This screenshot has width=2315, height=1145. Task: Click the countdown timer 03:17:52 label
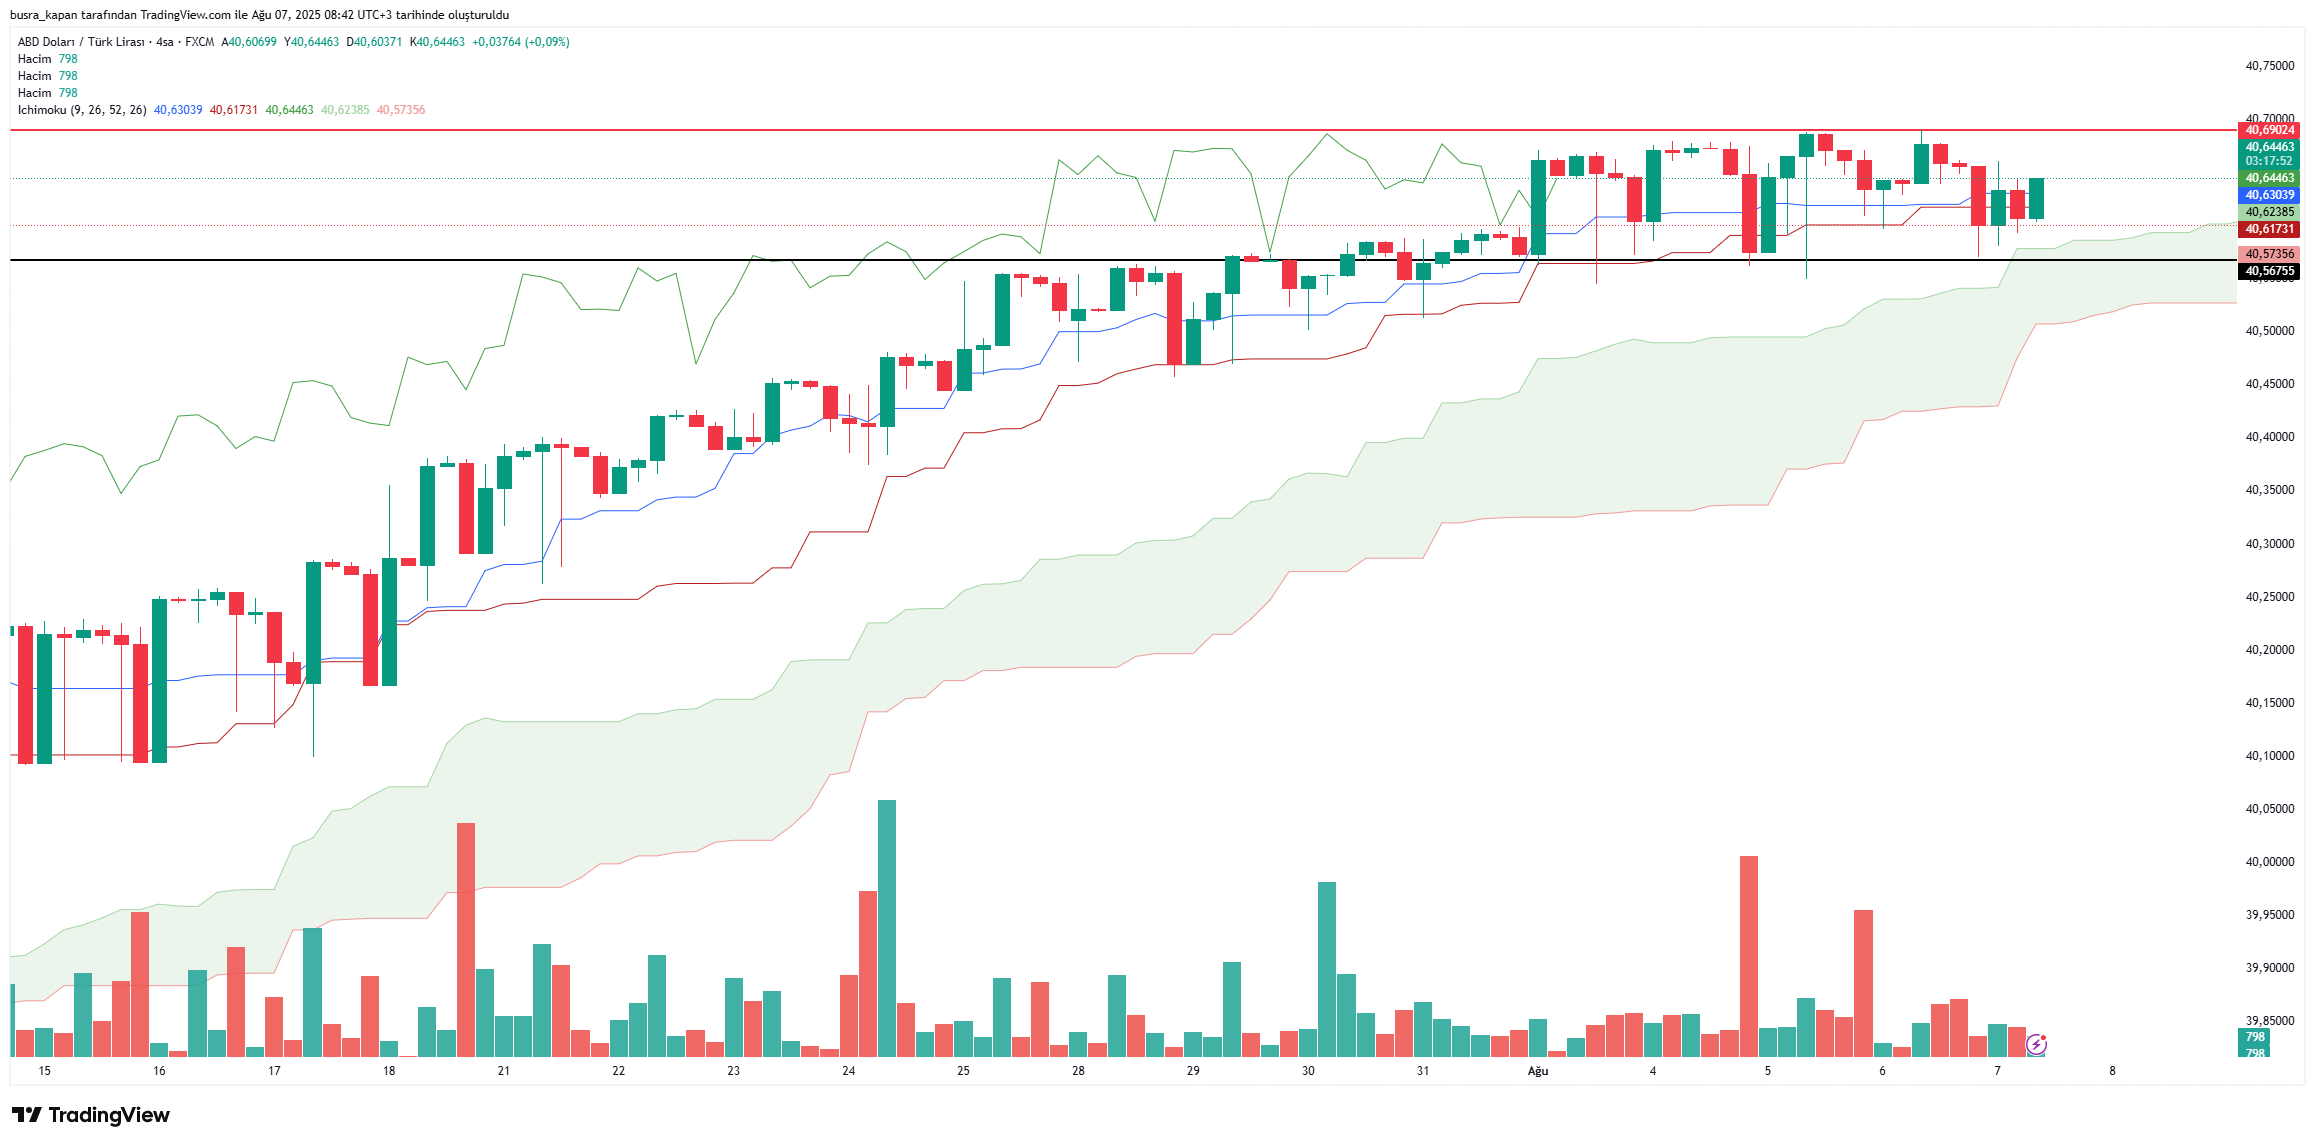click(2269, 161)
